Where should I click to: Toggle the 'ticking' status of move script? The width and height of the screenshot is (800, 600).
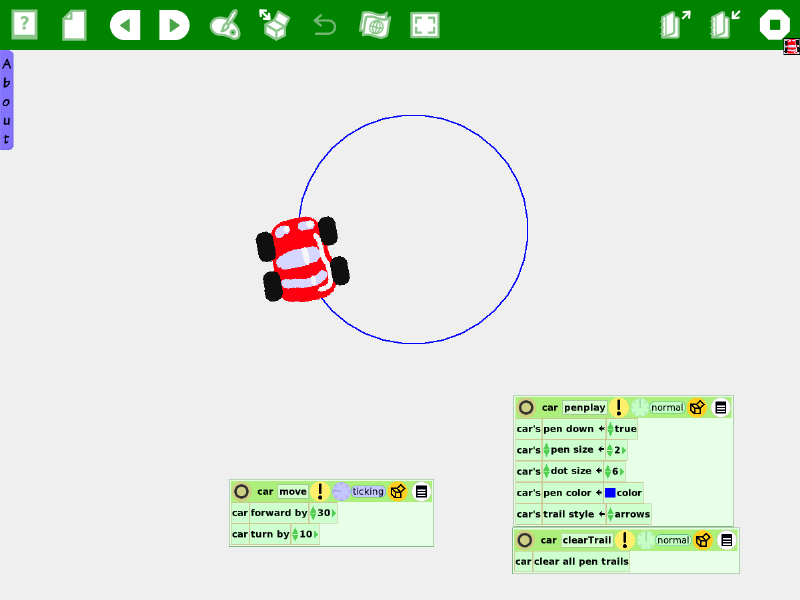pos(367,491)
